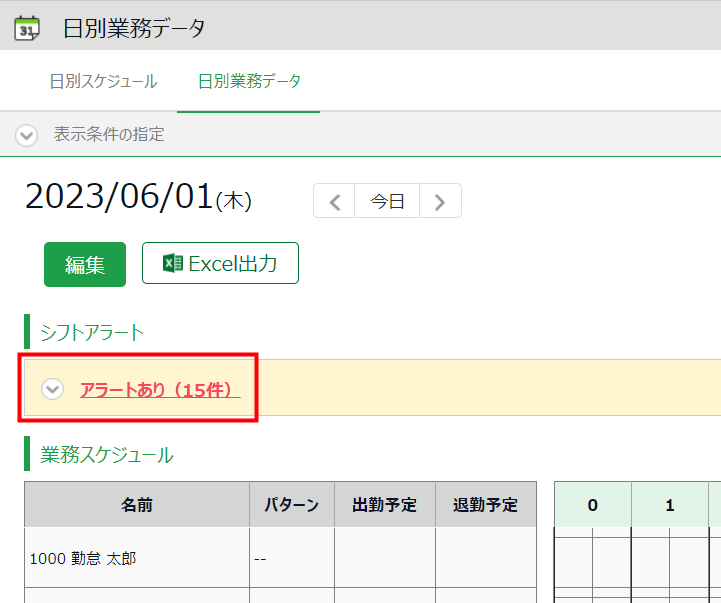
Task: Go to the previous day with left arrow
Action: 335,201
